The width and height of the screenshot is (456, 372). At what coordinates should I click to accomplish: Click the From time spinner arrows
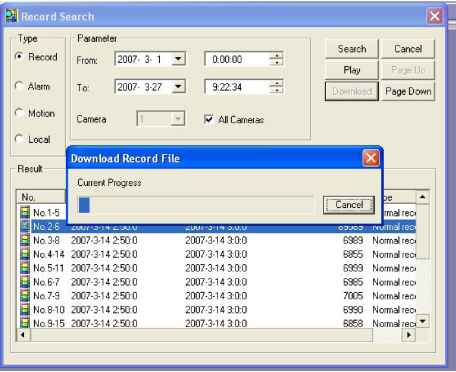[276, 59]
